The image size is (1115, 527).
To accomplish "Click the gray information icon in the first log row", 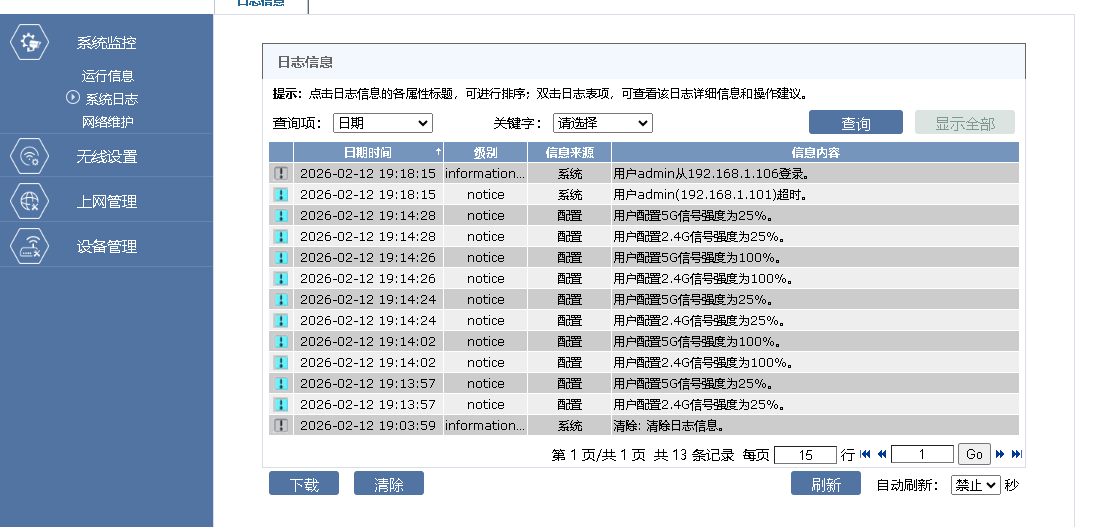I will pyautogui.click(x=281, y=174).
